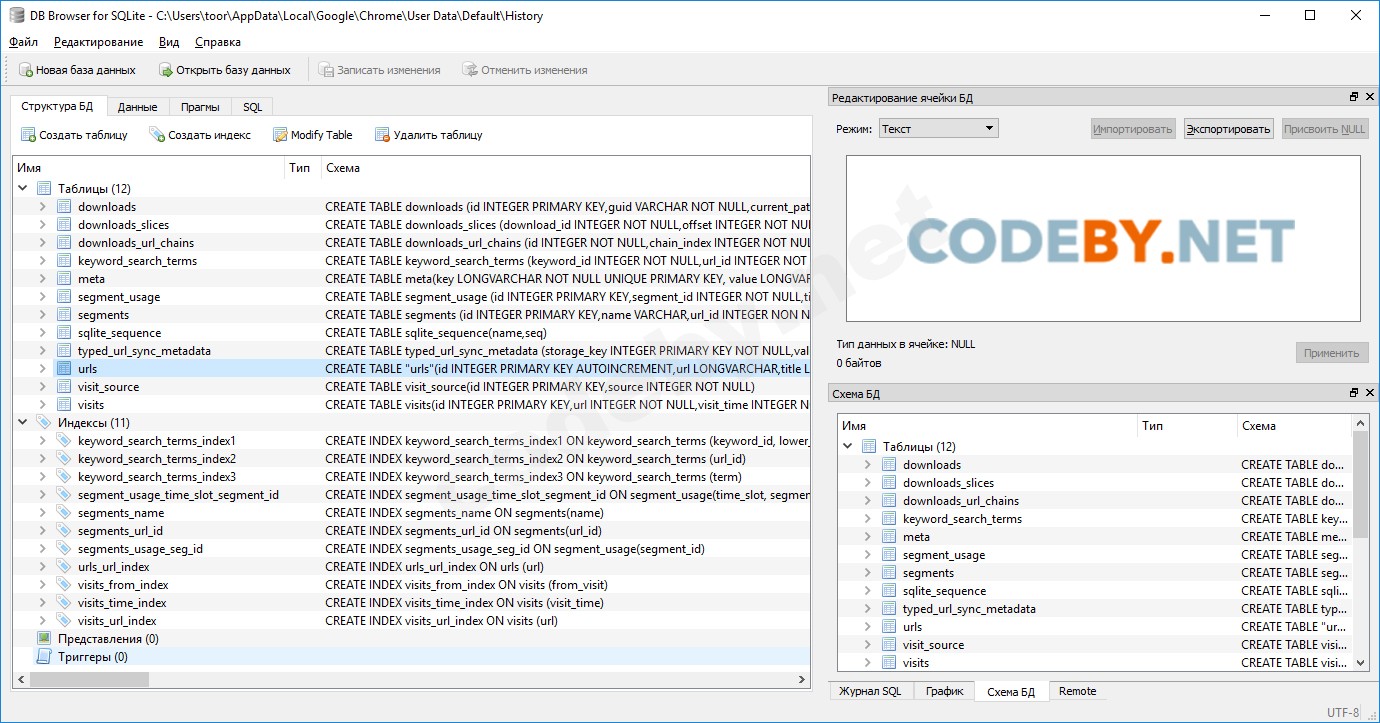Click the Create Table icon
1380x723 pixels.
point(29,135)
